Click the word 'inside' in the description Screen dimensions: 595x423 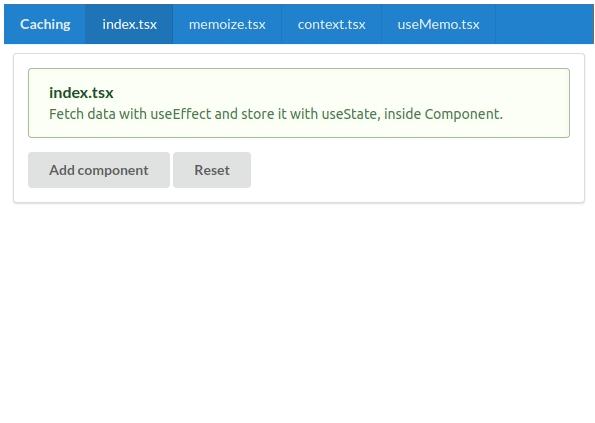point(402,114)
